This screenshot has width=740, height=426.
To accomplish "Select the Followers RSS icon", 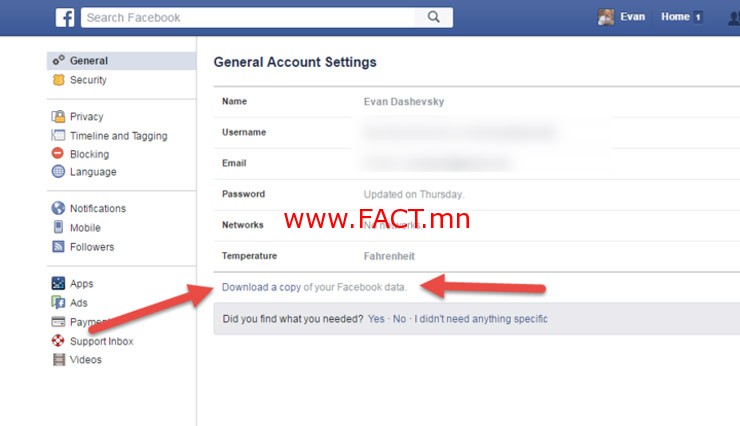I will pyautogui.click(x=58, y=246).
